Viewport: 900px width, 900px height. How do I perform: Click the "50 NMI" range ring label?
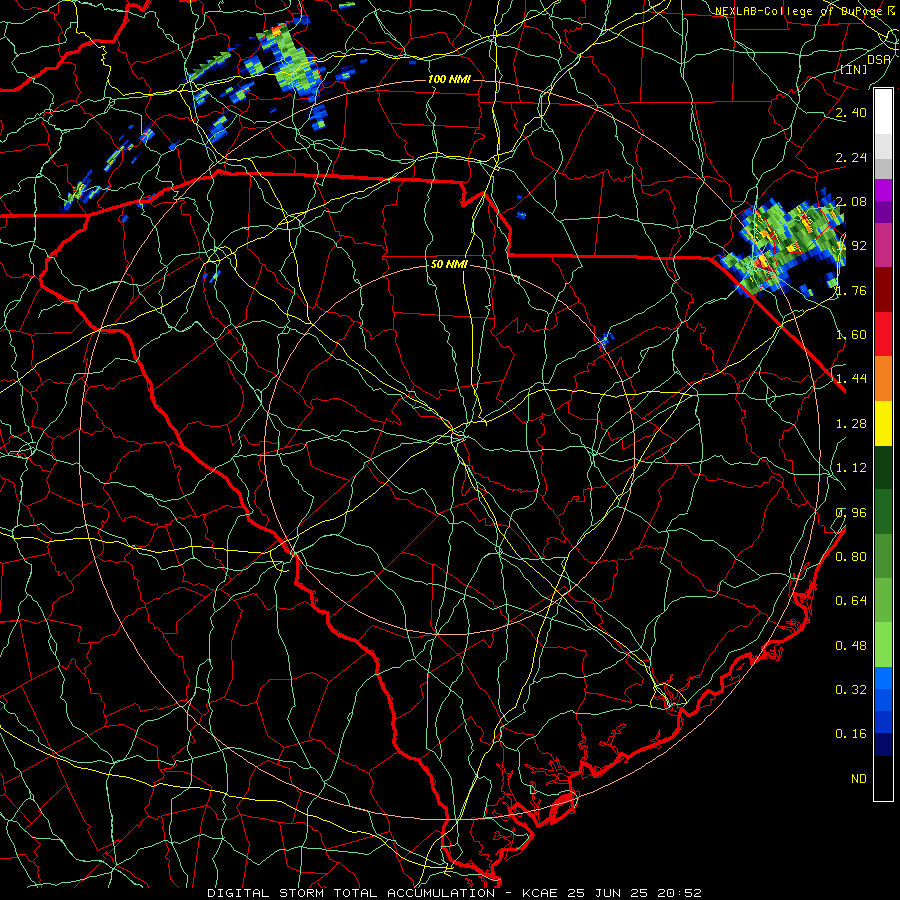[449, 264]
